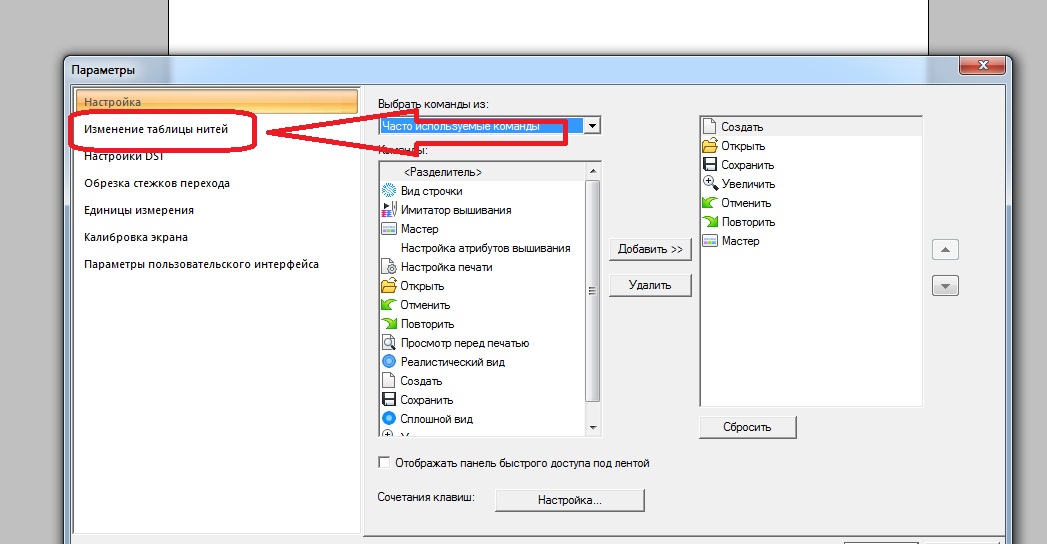Click the Настройка печати icon
The width and height of the screenshot is (1047, 544).
[389, 267]
